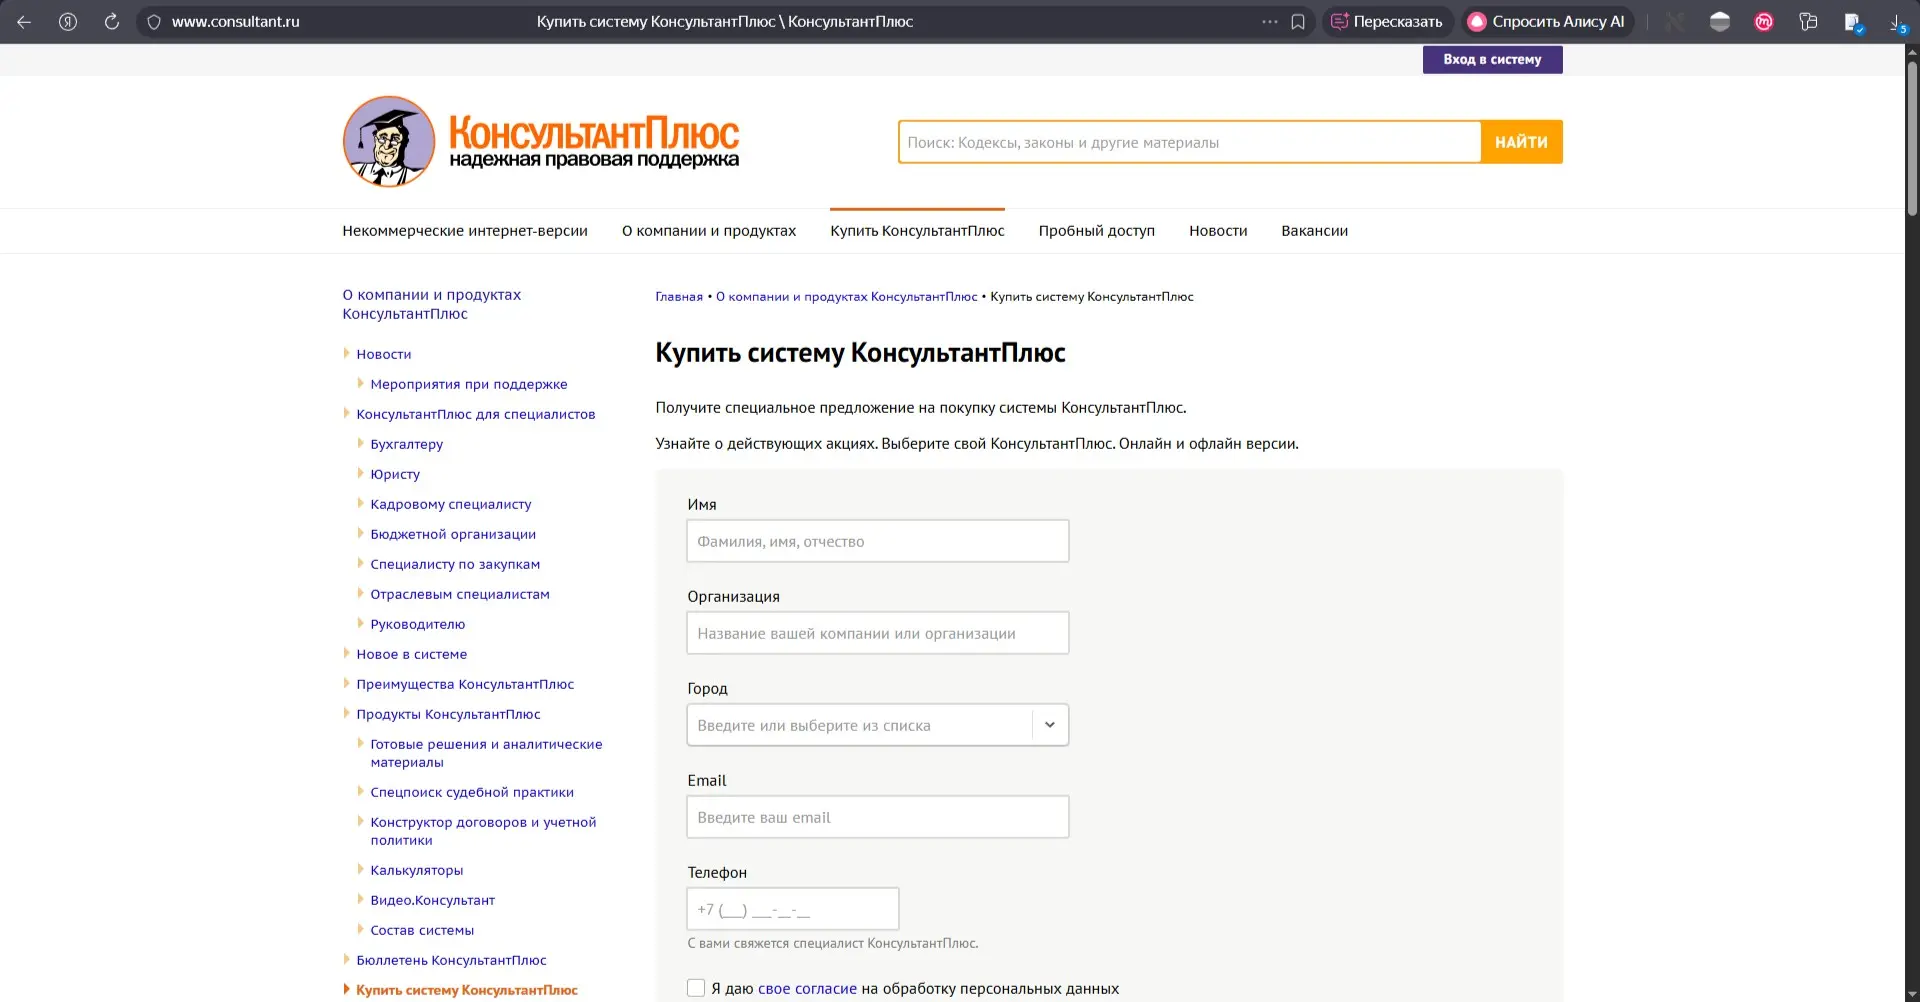This screenshot has height=1002, width=1920.
Task: Focus the site search field
Action: (1189, 142)
